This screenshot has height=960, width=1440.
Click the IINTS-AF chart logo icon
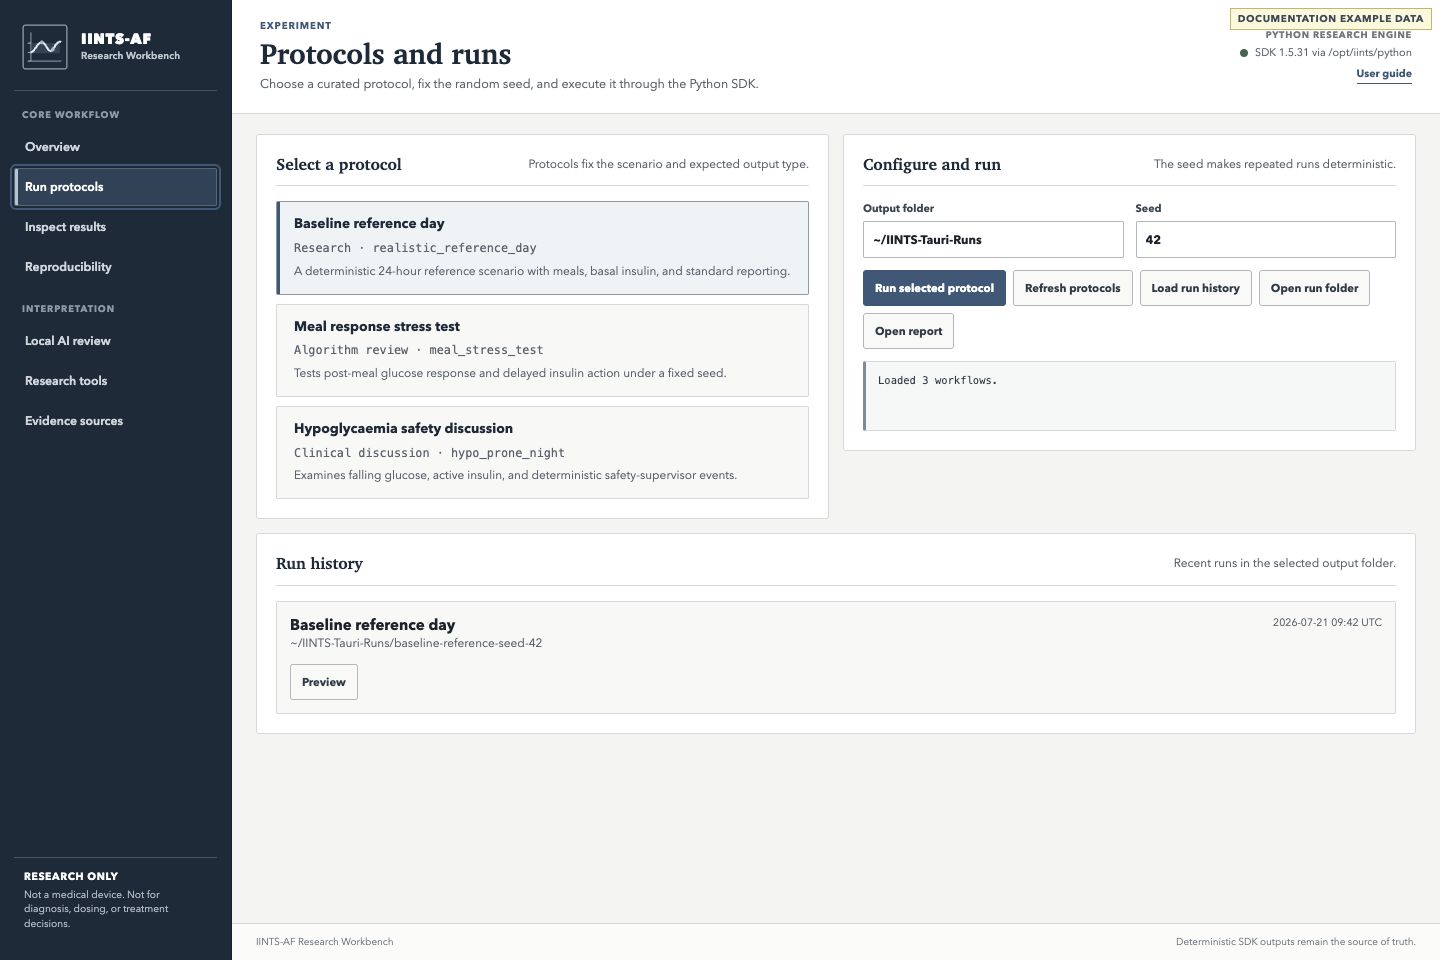[45, 47]
